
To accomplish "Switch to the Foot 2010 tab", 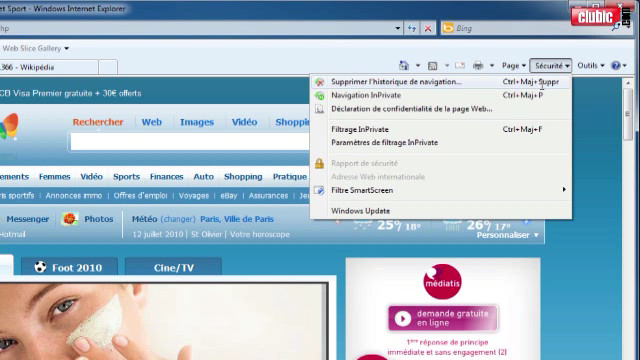I will pos(69,267).
